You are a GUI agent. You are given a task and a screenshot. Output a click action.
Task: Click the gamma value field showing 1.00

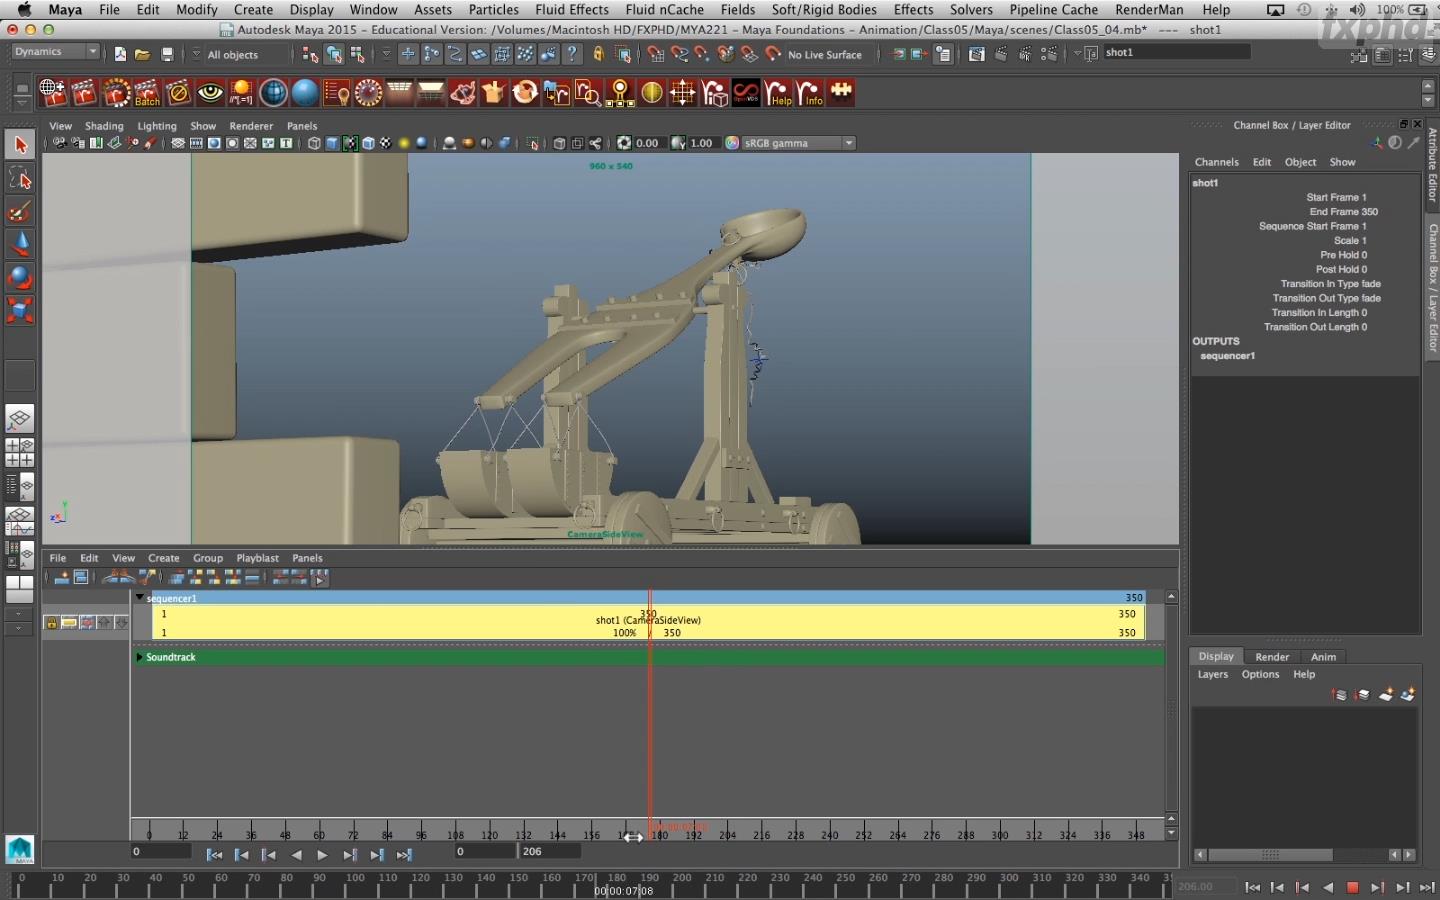tap(702, 143)
